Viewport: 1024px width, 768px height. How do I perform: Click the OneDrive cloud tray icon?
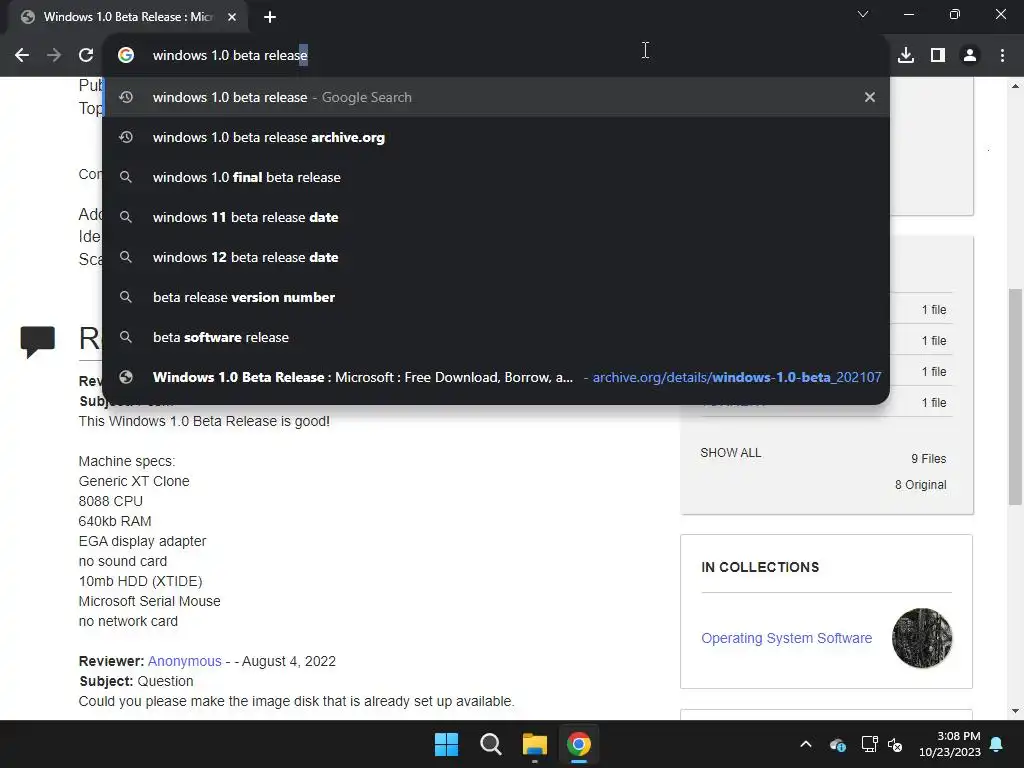(x=838, y=744)
